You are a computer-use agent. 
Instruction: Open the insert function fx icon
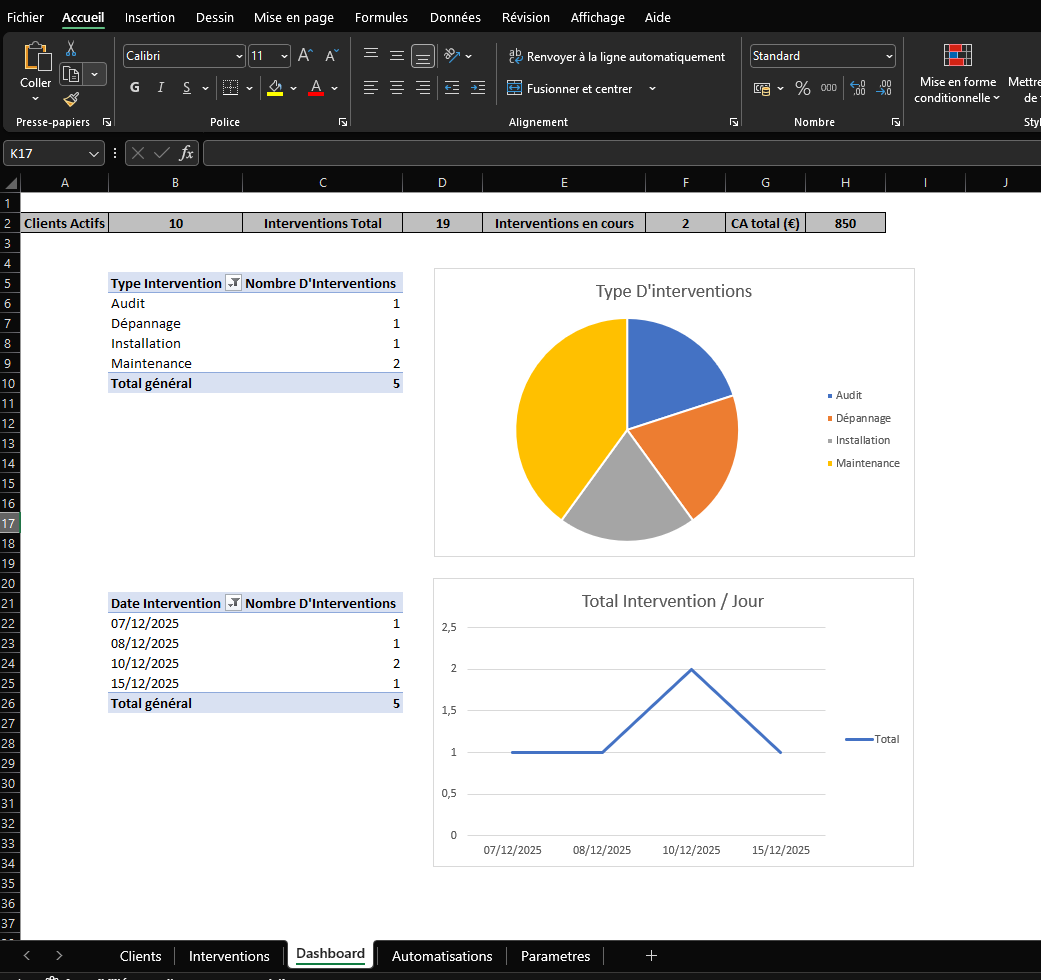tap(187, 153)
